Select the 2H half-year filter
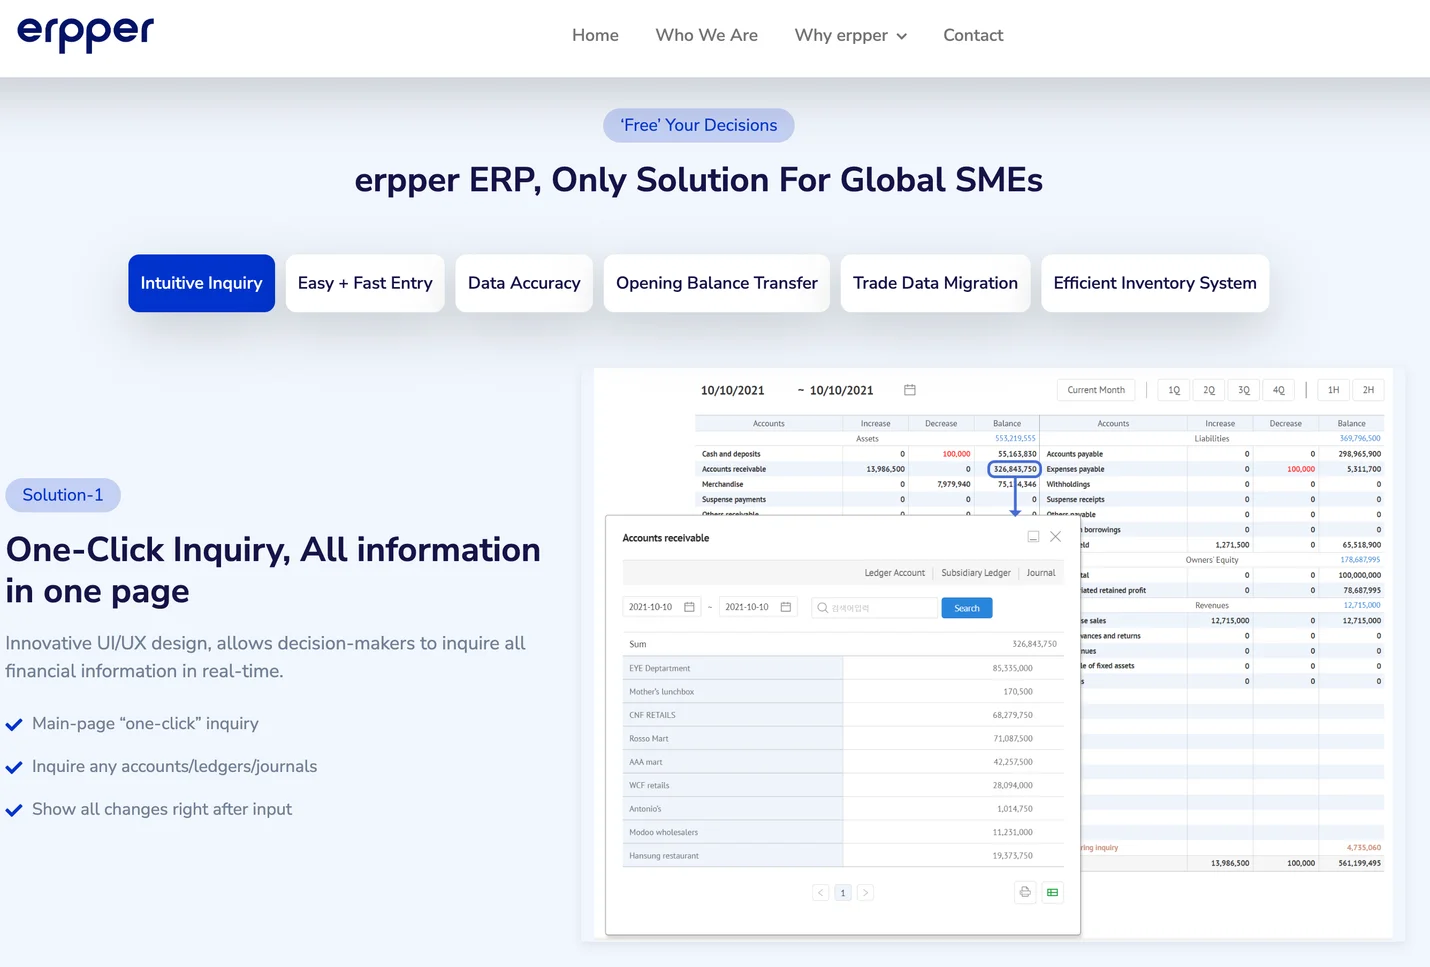Viewport: 1430px width, 967px height. (1368, 390)
